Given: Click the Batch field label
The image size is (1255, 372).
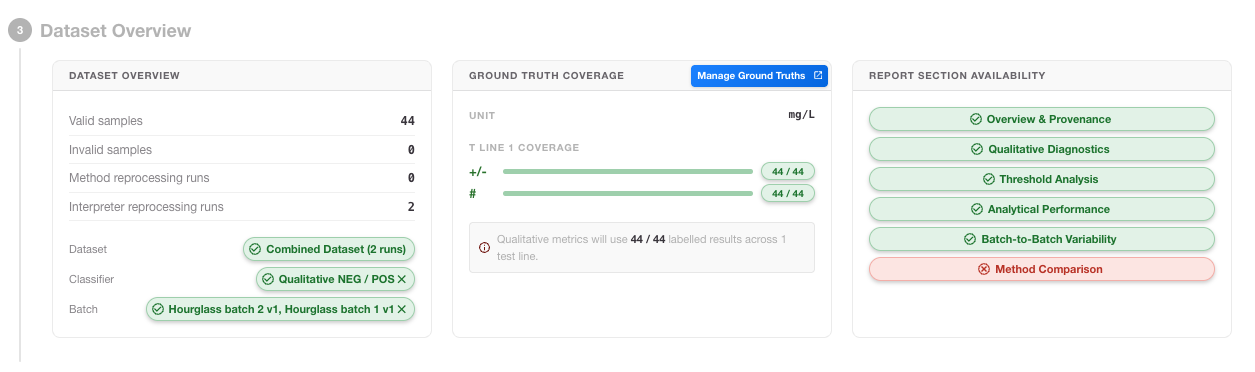Looking at the screenshot, I should pyautogui.click(x=84, y=309).
